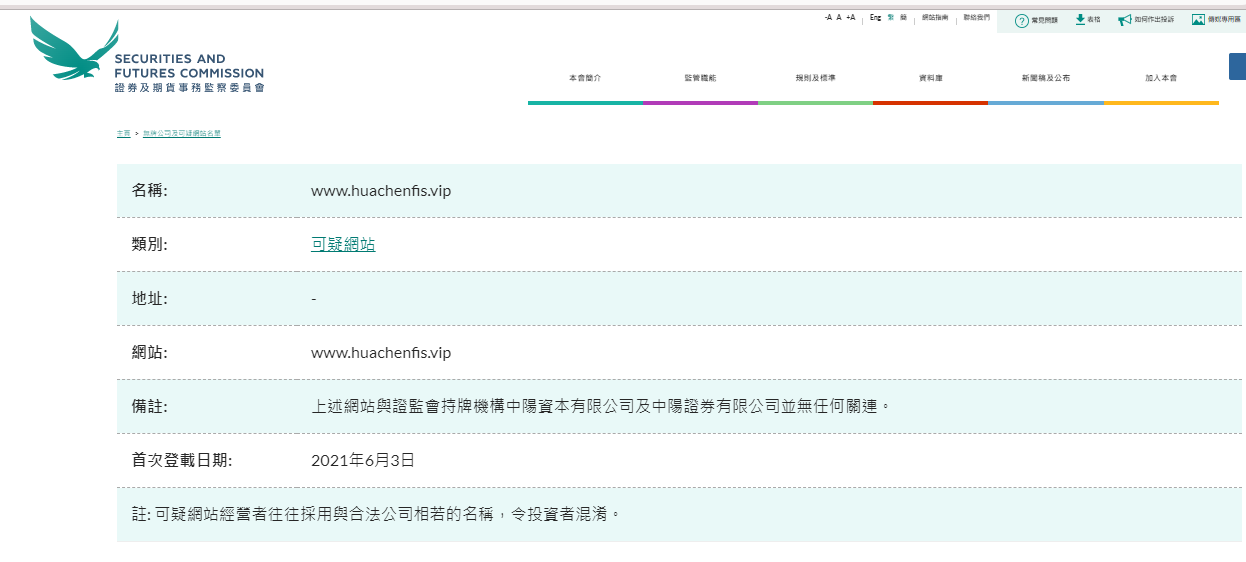Click the blue side tab at right edge
This screenshot has width=1246, height=562.
pos(1237,66)
